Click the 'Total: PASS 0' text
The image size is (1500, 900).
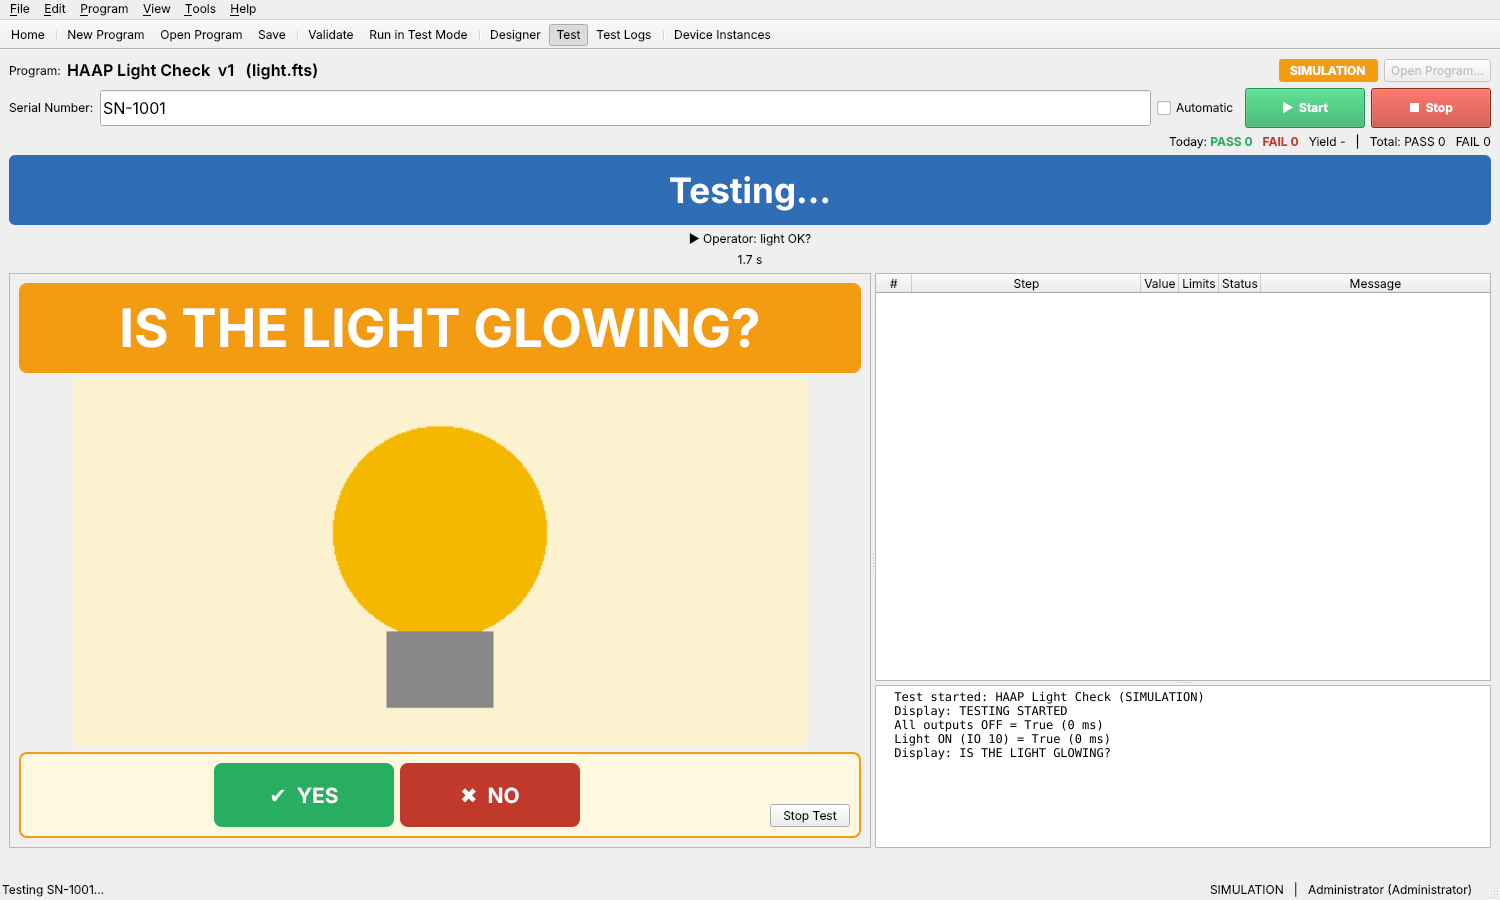(x=1407, y=142)
